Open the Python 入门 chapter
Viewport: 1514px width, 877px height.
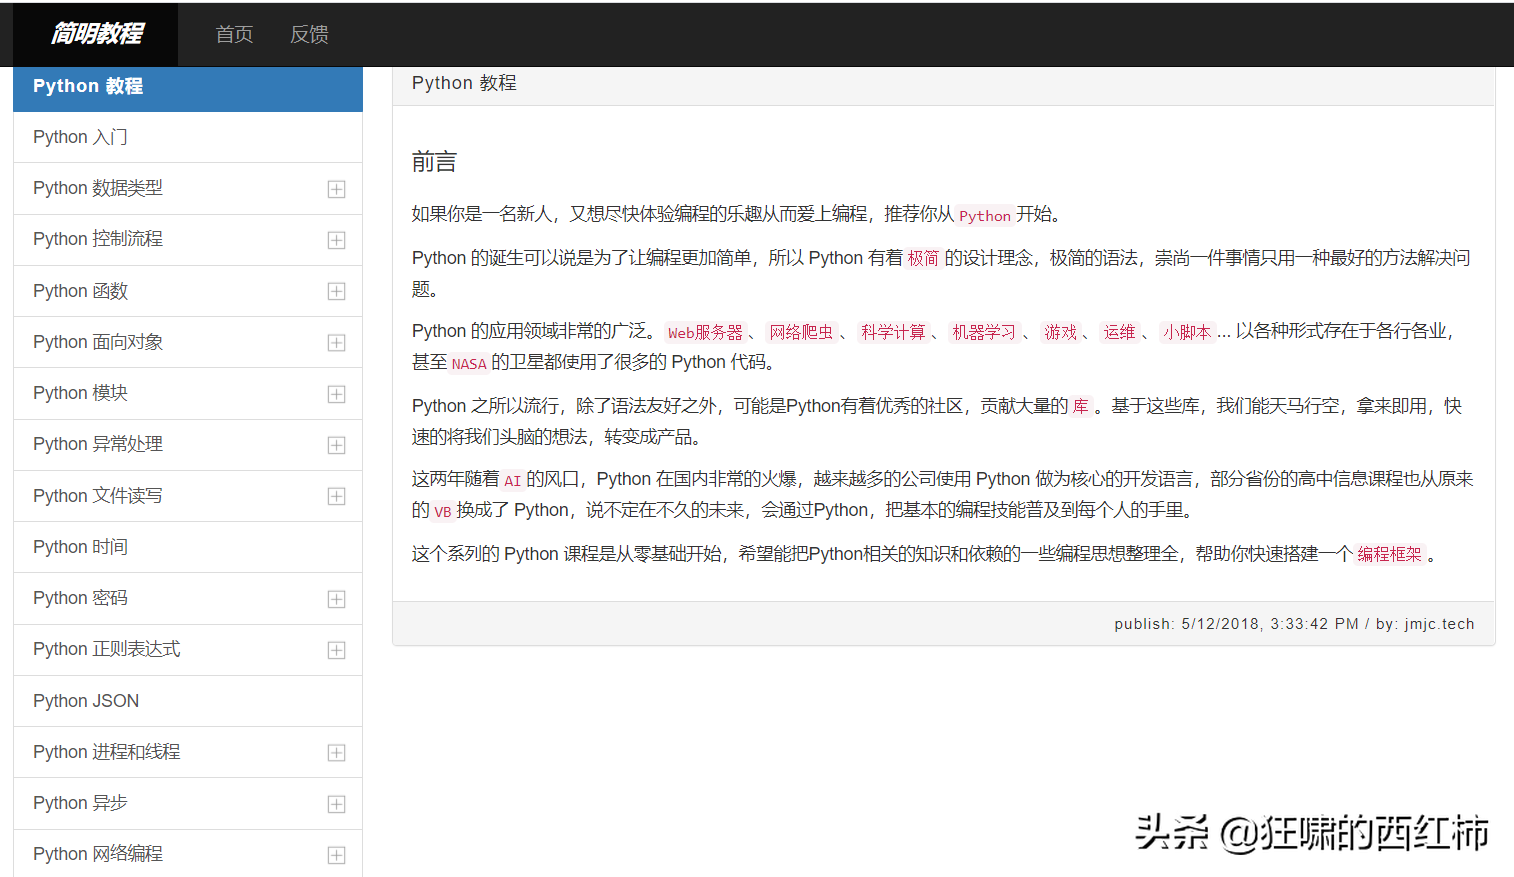click(80, 137)
